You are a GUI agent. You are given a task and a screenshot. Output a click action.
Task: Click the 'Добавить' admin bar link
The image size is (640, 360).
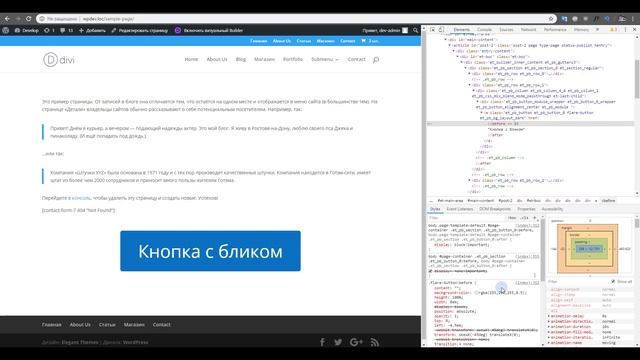point(92,30)
